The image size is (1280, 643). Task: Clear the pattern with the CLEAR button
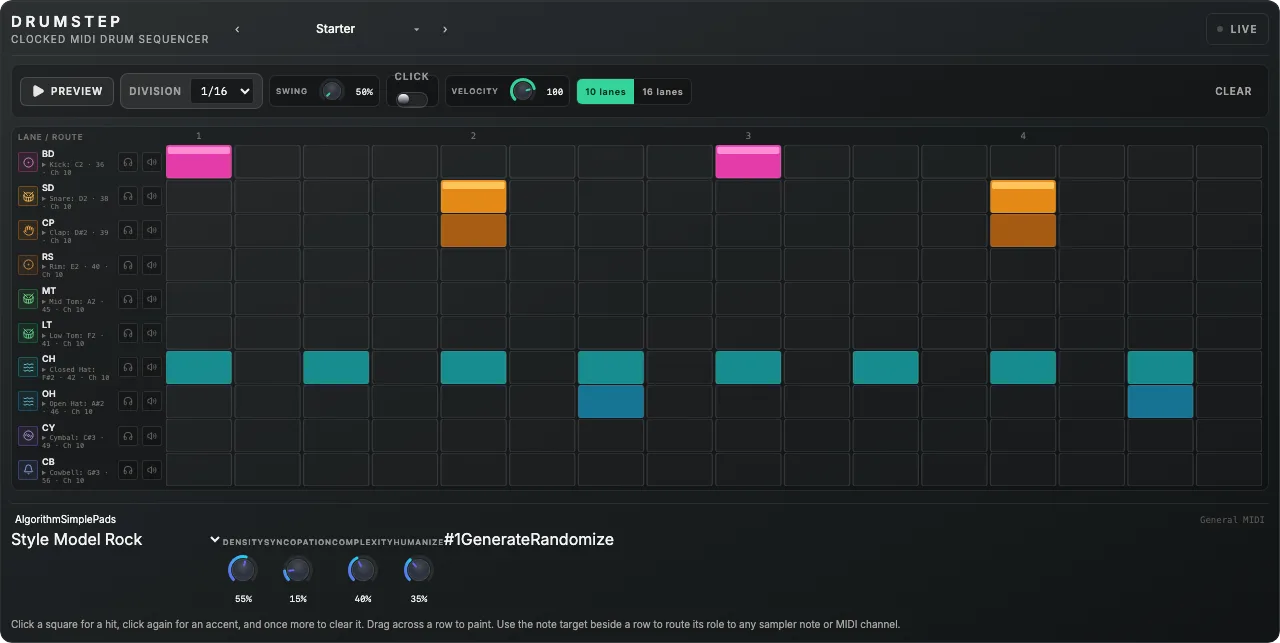[1233, 91]
